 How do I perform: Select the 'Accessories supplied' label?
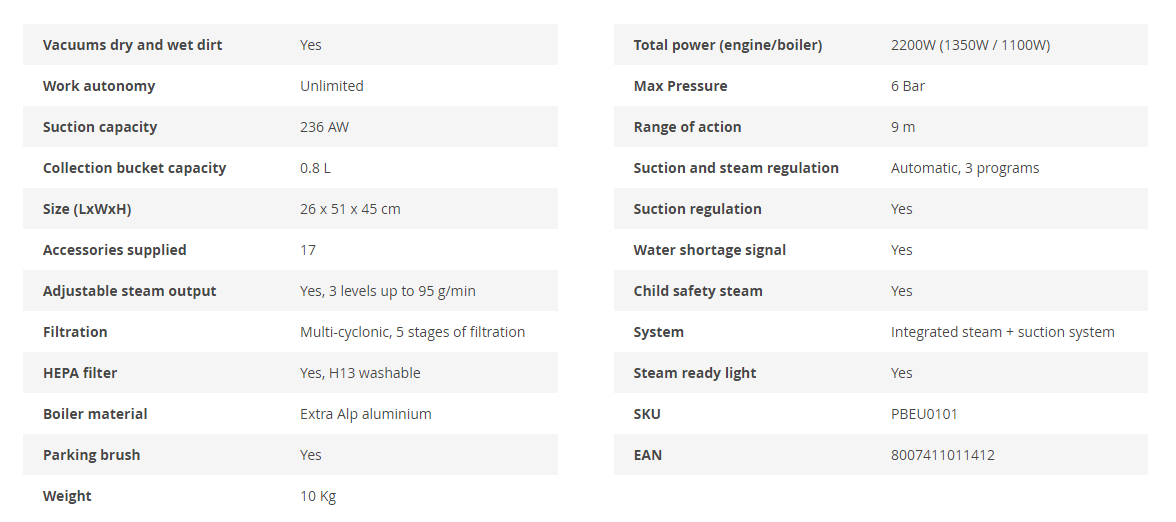coord(114,250)
